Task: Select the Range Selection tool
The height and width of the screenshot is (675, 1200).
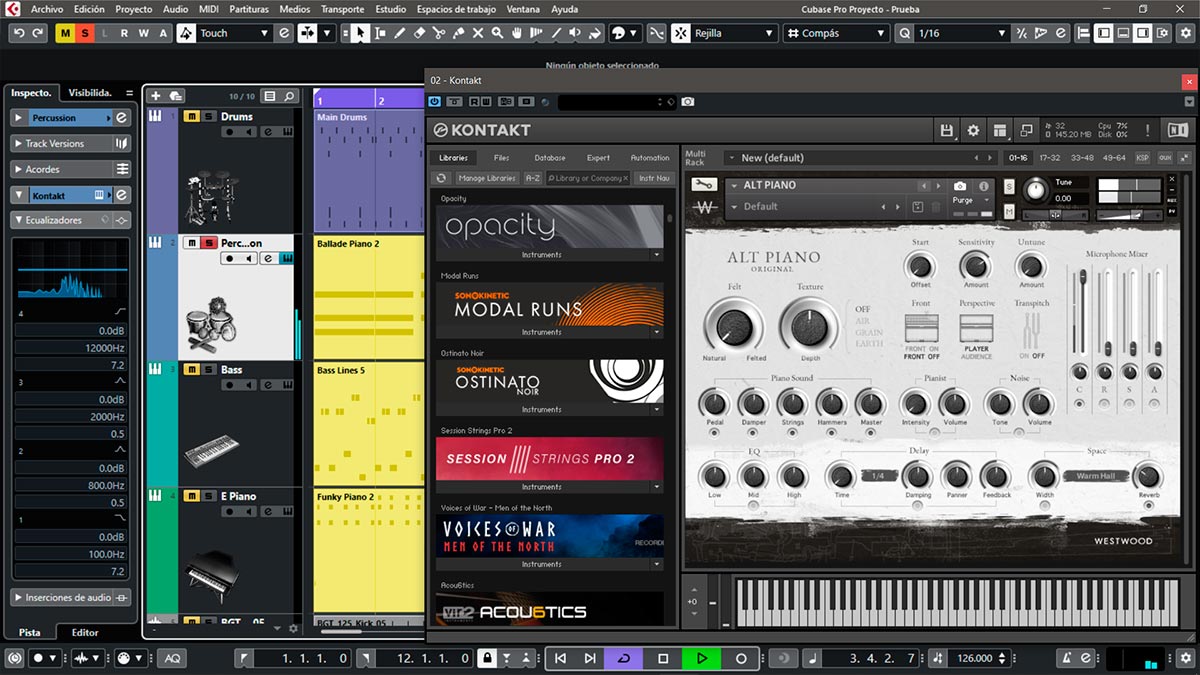Action: pos(379,33)
